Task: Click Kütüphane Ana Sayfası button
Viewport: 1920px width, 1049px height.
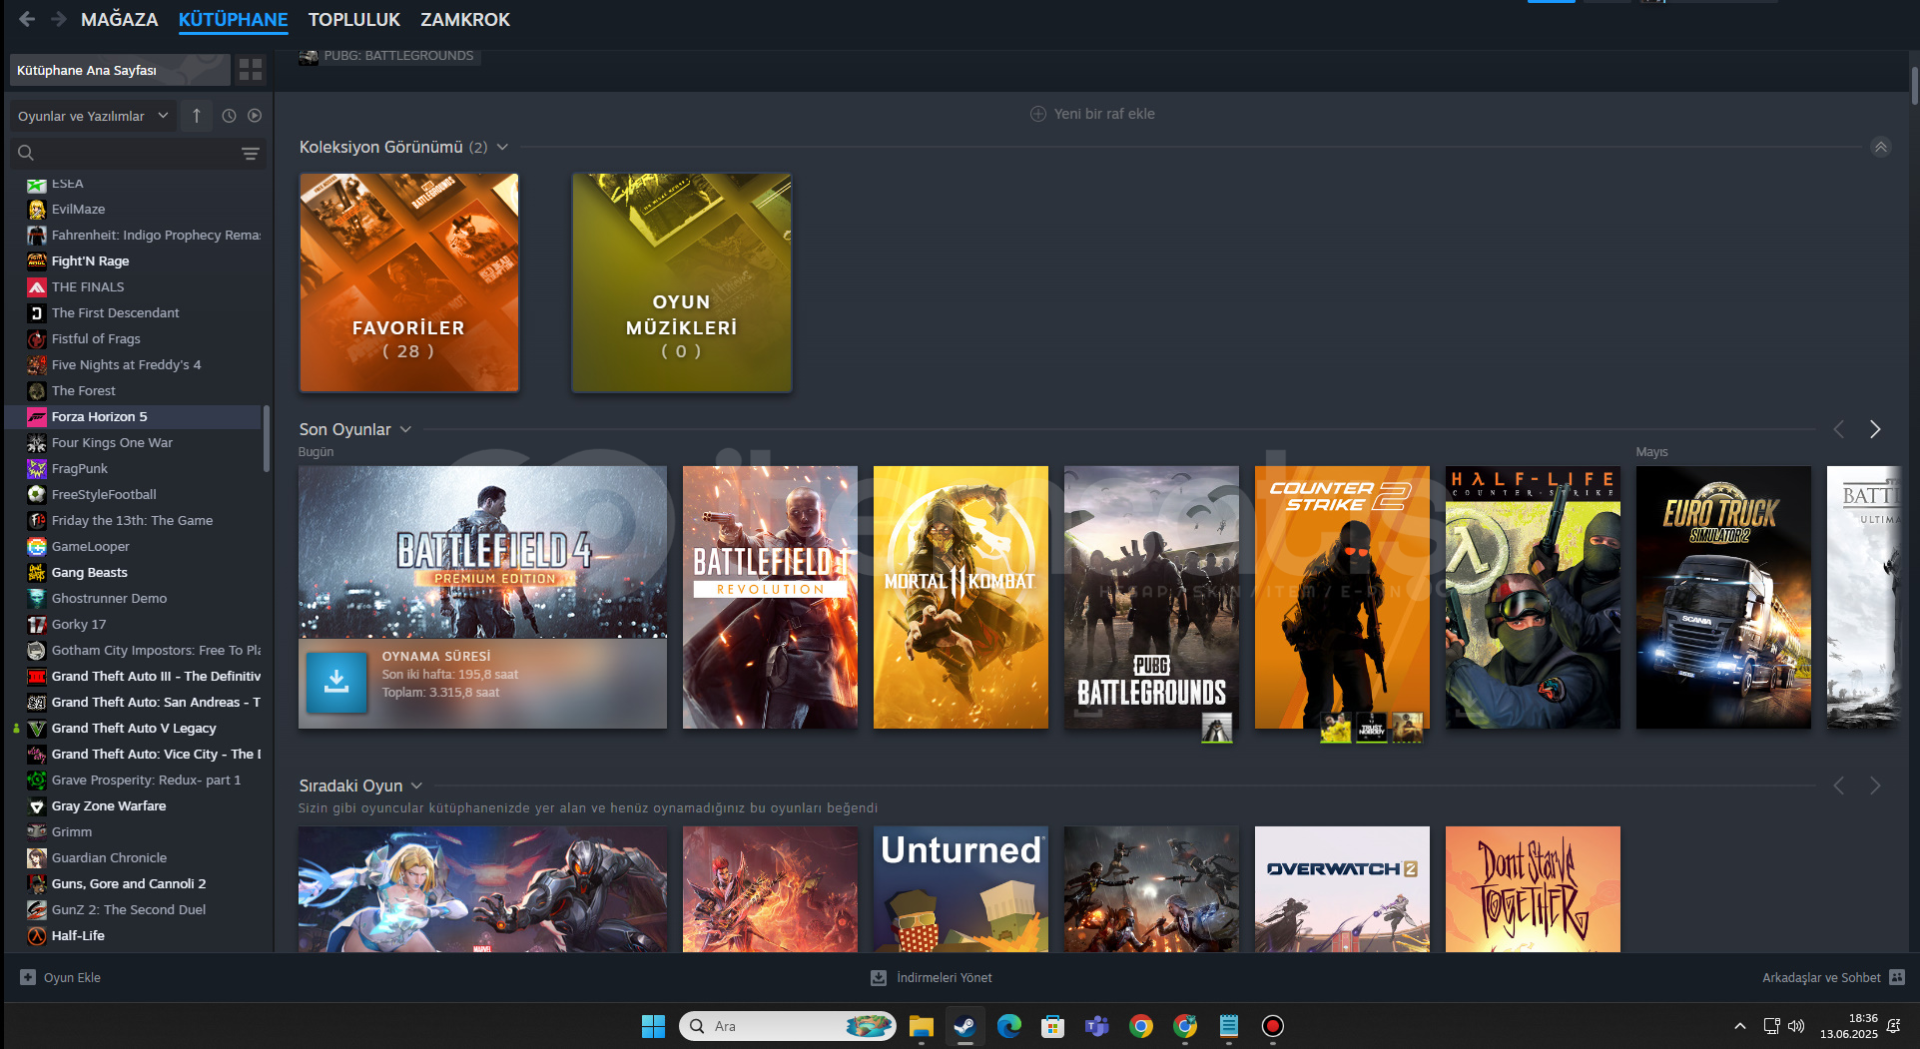Action: (x=120, y=70)
